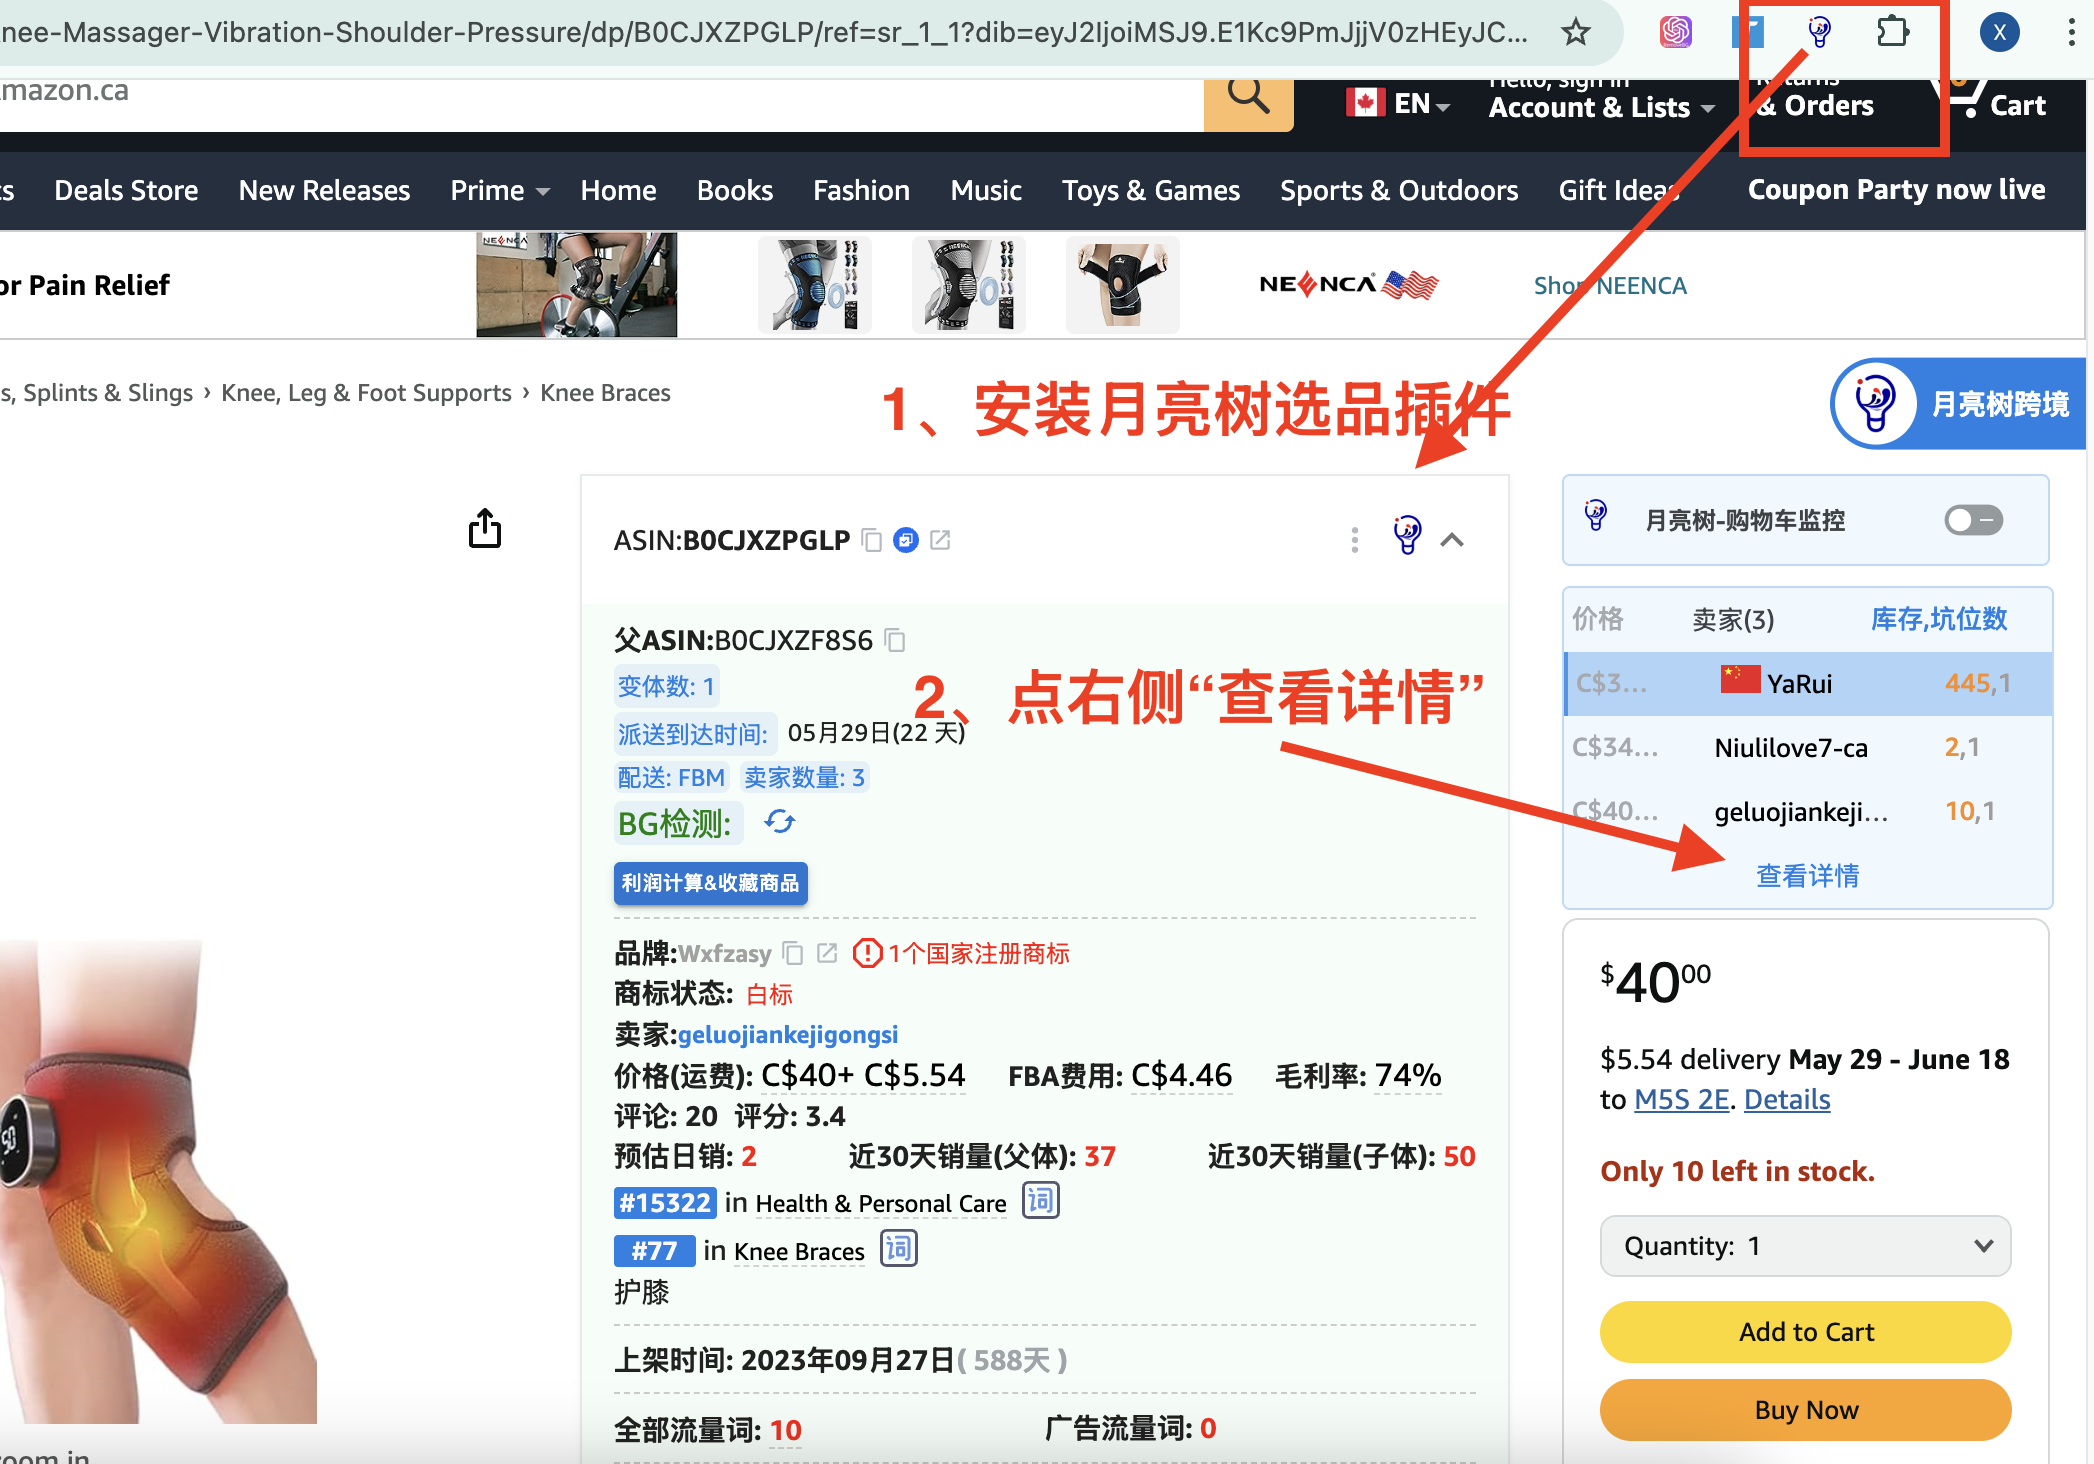Image resolution: width=2094 pixels, height=1464 pixels.
Task: Click the Amazon search magnifier button
Action: click(x=1248, y=100)
